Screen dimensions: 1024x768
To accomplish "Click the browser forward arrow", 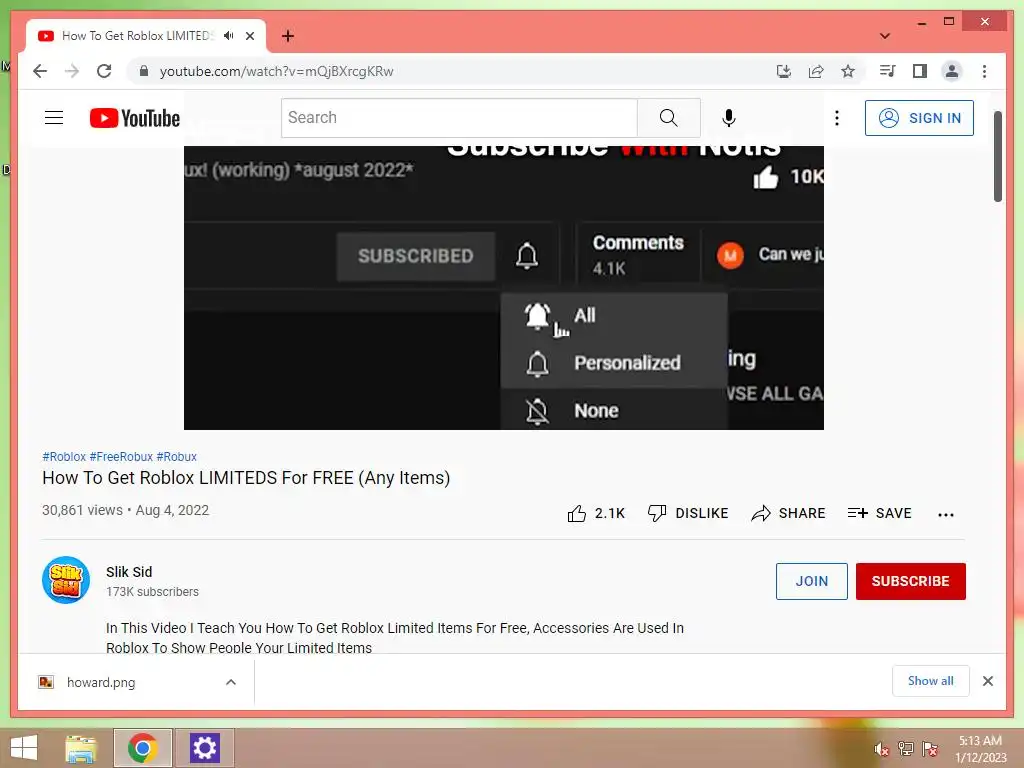I will tap(72, 71).
